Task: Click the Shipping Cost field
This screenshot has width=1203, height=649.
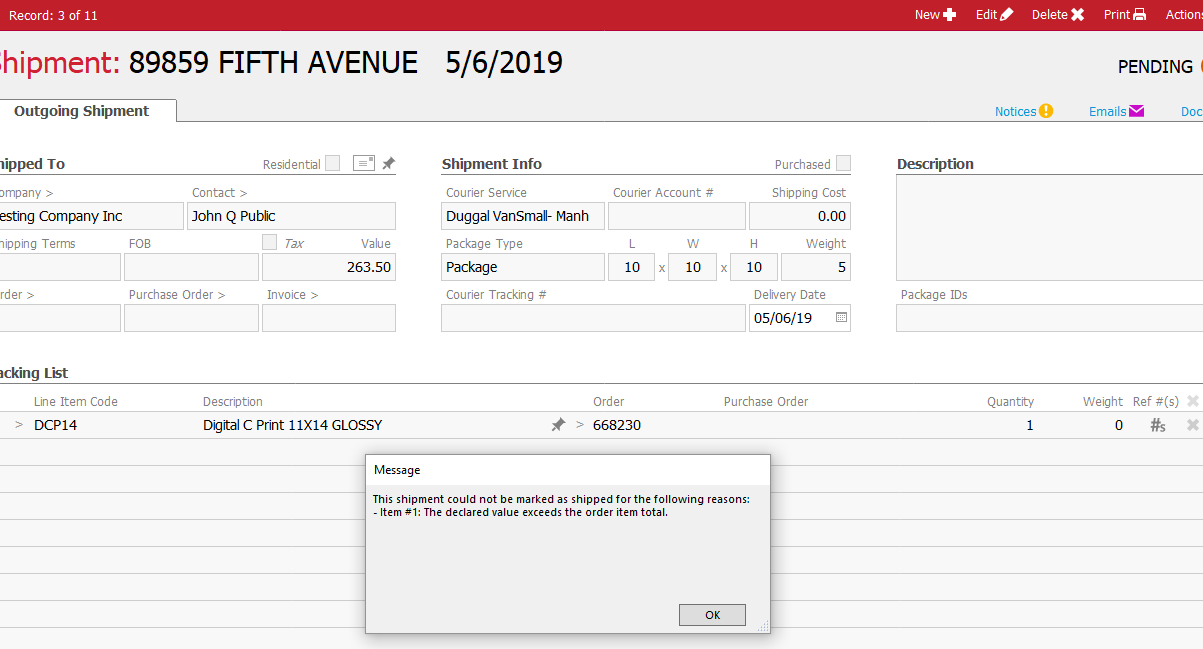Action: tap(800, 216)
